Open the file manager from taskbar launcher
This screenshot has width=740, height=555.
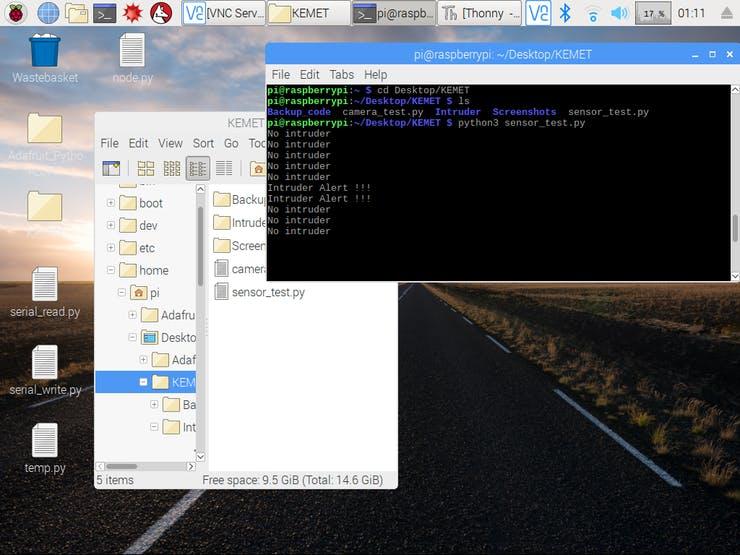coord(76,13)
